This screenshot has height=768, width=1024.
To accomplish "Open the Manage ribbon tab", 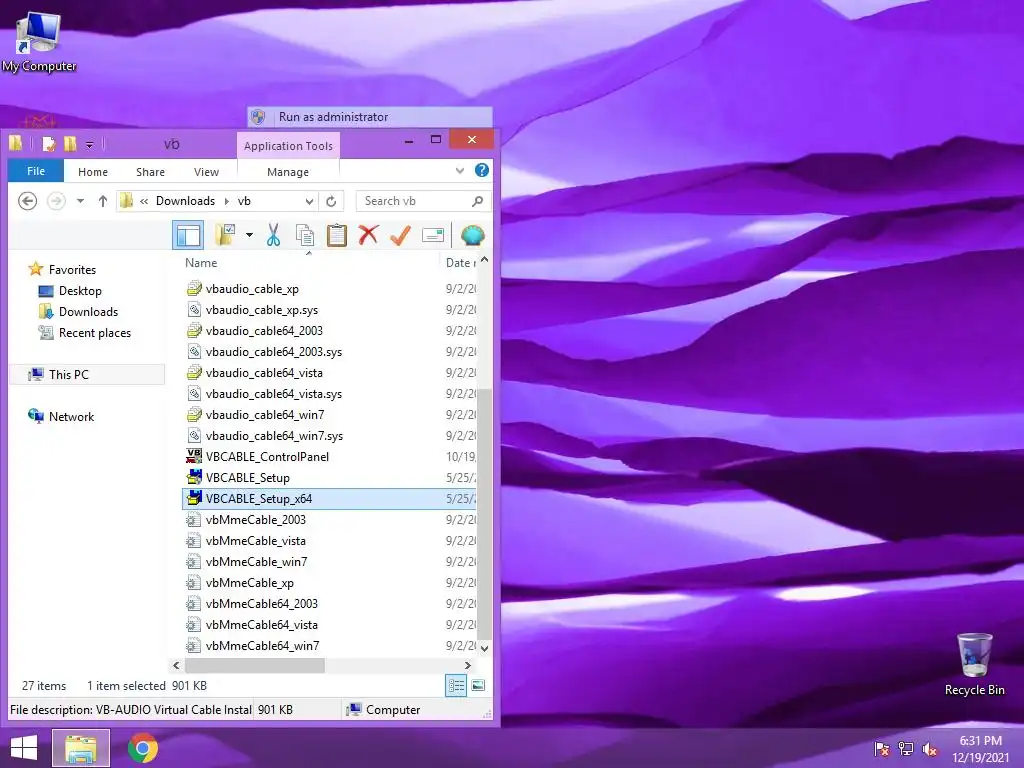I will (288, 172).
